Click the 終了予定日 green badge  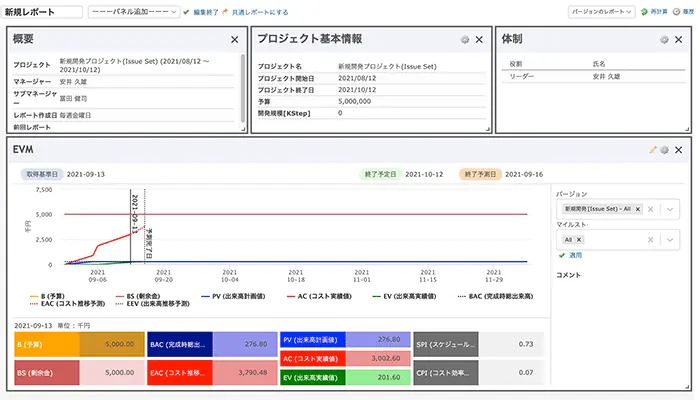coord(380,174)
